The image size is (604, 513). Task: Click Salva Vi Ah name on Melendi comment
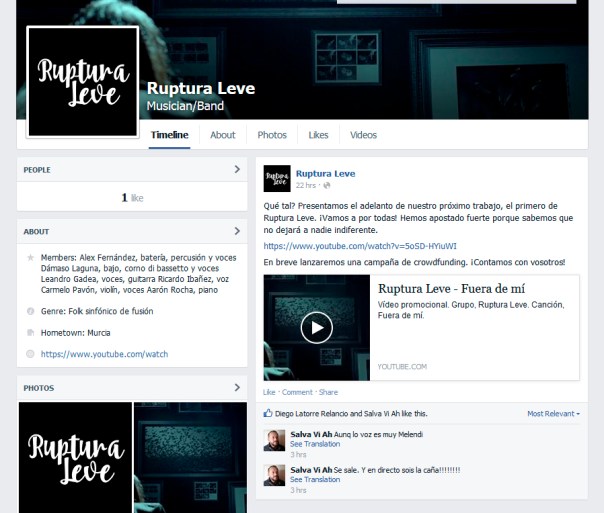click(311, 434)
